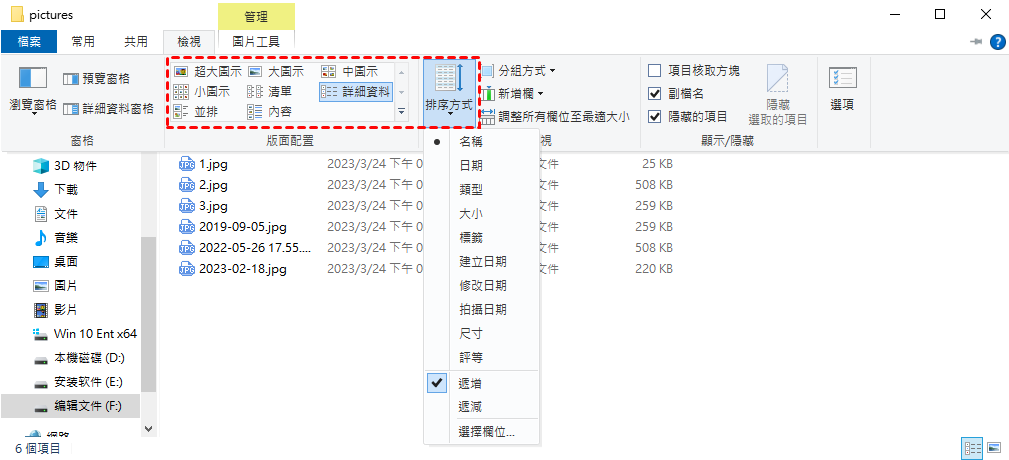This screenshot has height=460, width=1009.
Task: Open the 常用 ribbon tab
Action: [83, 42]
